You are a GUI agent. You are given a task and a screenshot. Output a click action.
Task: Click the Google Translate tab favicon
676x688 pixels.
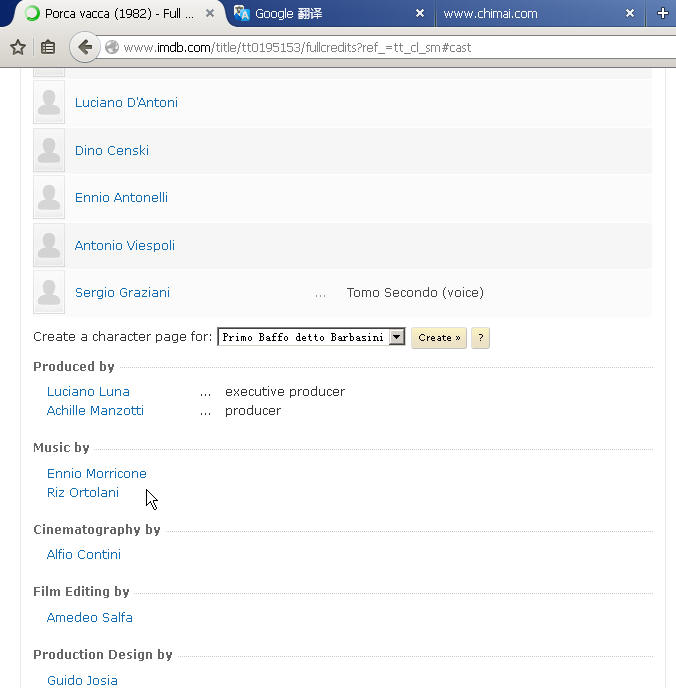(x=241, y=13)
